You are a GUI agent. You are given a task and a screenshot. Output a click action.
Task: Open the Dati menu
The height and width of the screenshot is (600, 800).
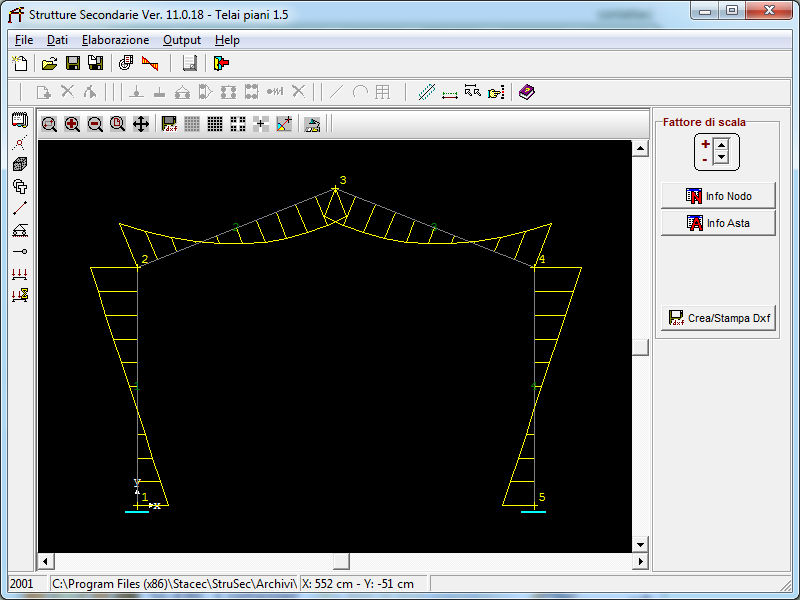click(x=57, y=40)
